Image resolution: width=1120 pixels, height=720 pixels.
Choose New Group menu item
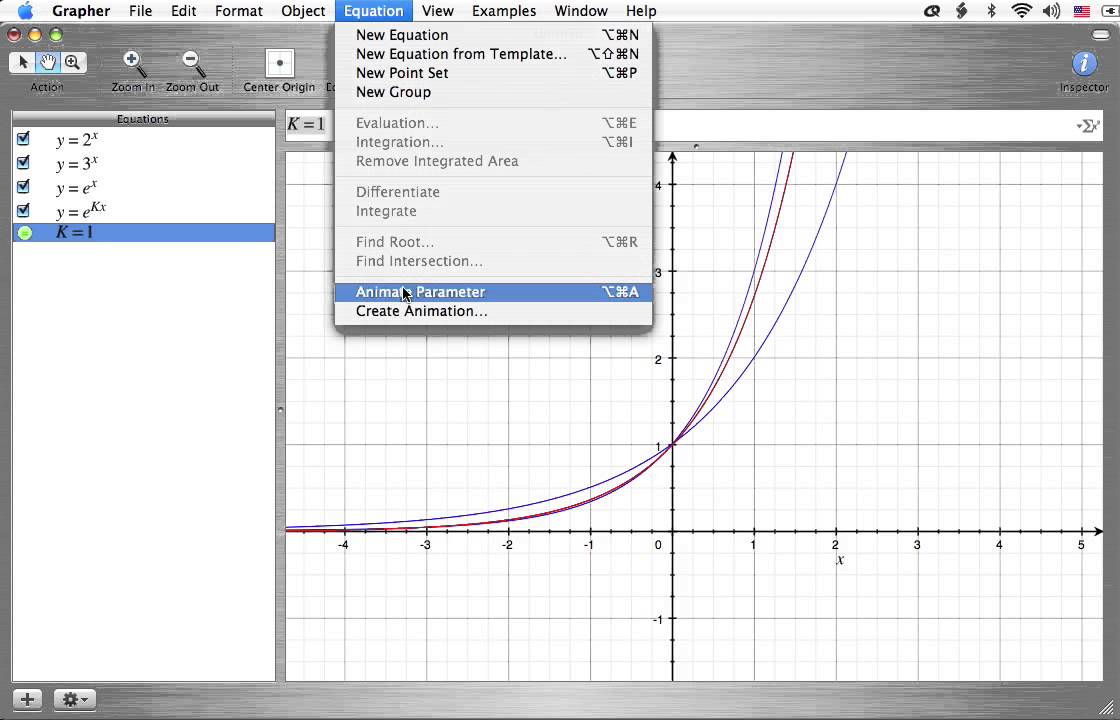pos(493,92)
